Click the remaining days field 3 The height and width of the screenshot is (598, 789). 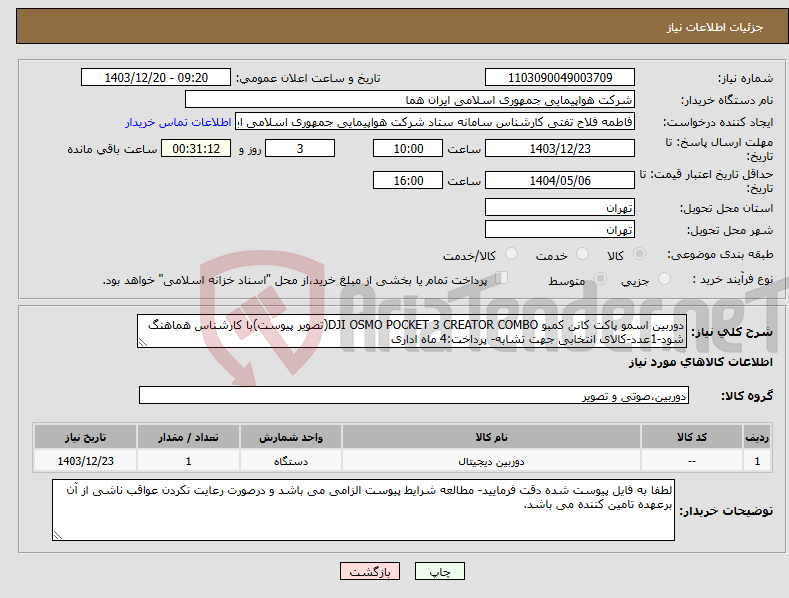point(300,148)
